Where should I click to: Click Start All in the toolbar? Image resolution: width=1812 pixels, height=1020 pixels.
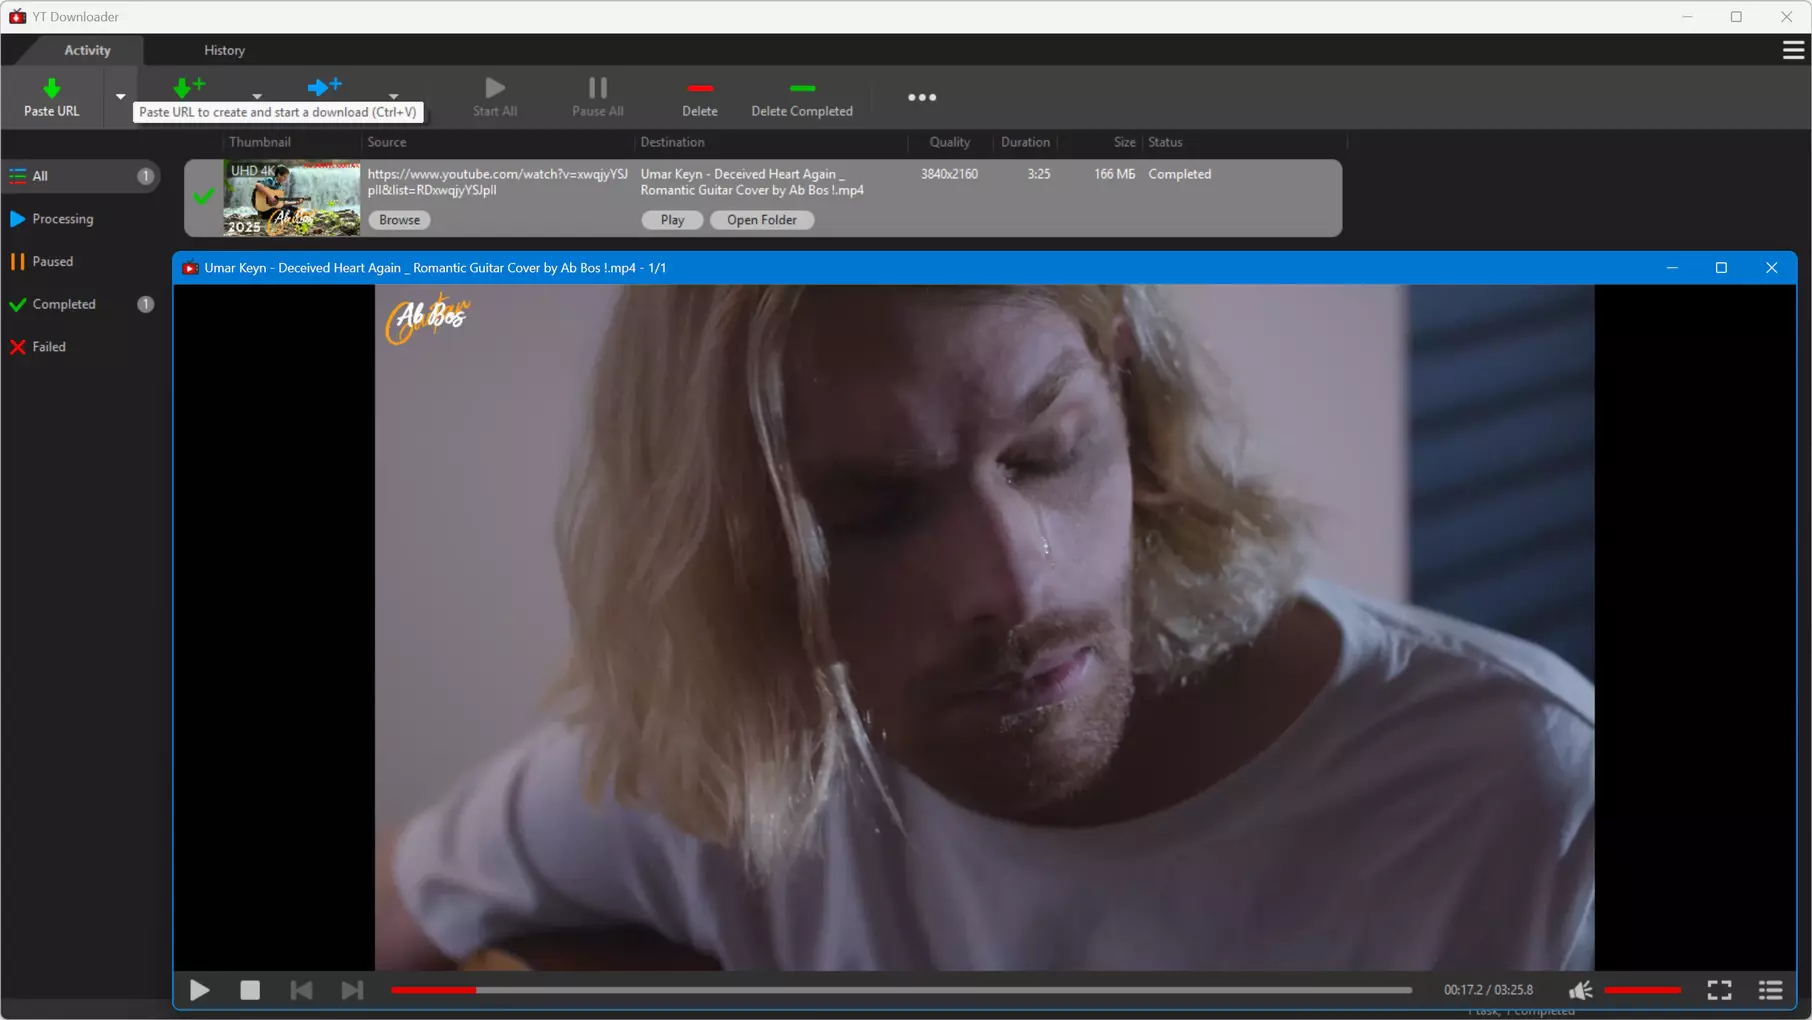pos(495,97)
